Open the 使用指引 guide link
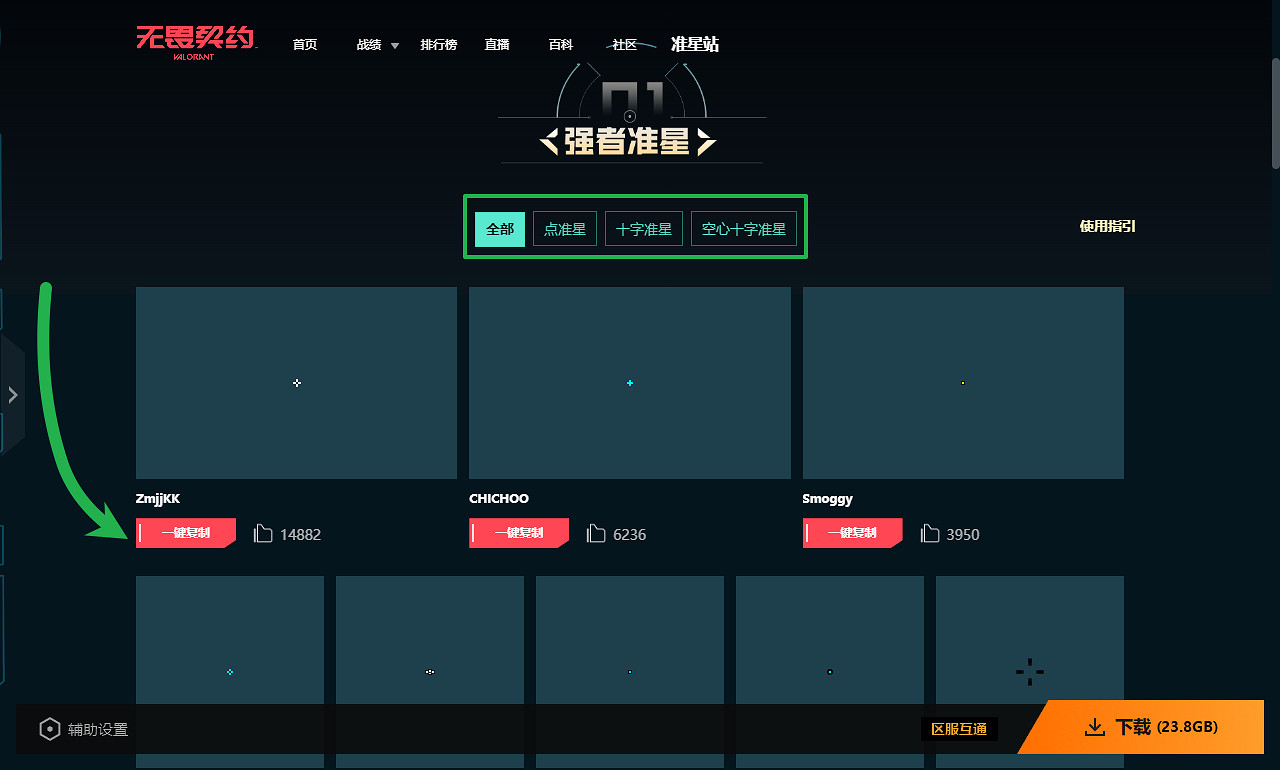 [x=1106, y=227]
